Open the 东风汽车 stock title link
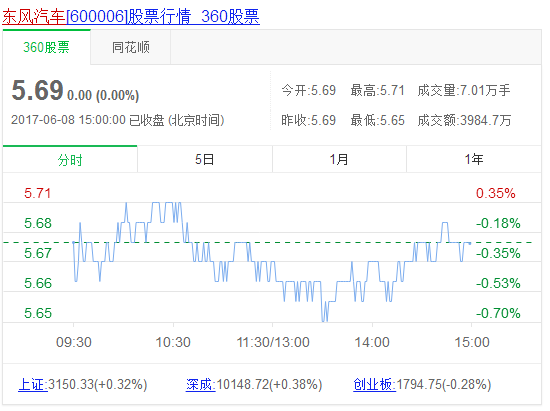 click(x=131, y=16)
